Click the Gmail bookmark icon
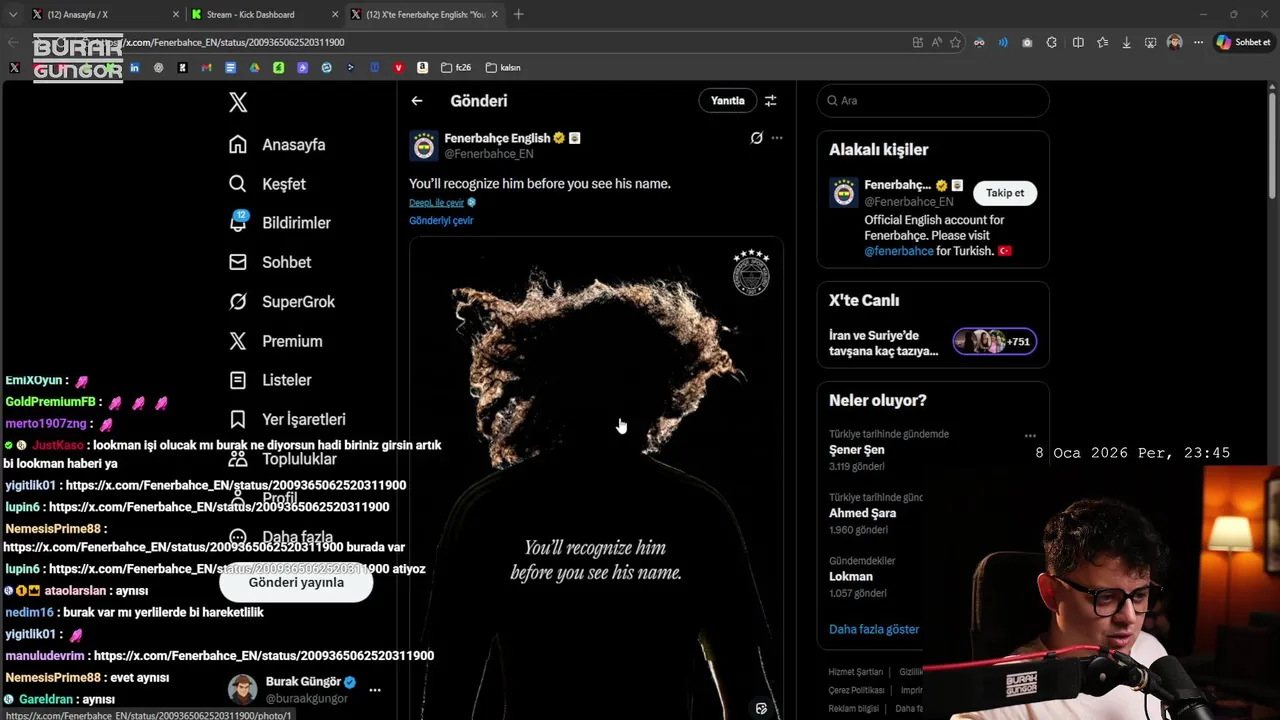Screen dimensions: 1280x720 point(206,68)
